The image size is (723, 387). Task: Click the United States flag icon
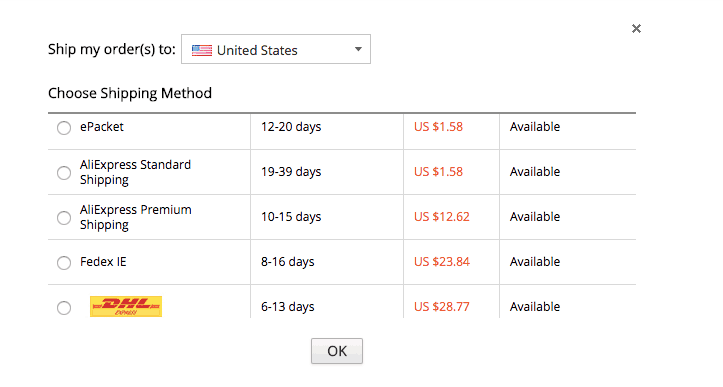tap(202, 50)
